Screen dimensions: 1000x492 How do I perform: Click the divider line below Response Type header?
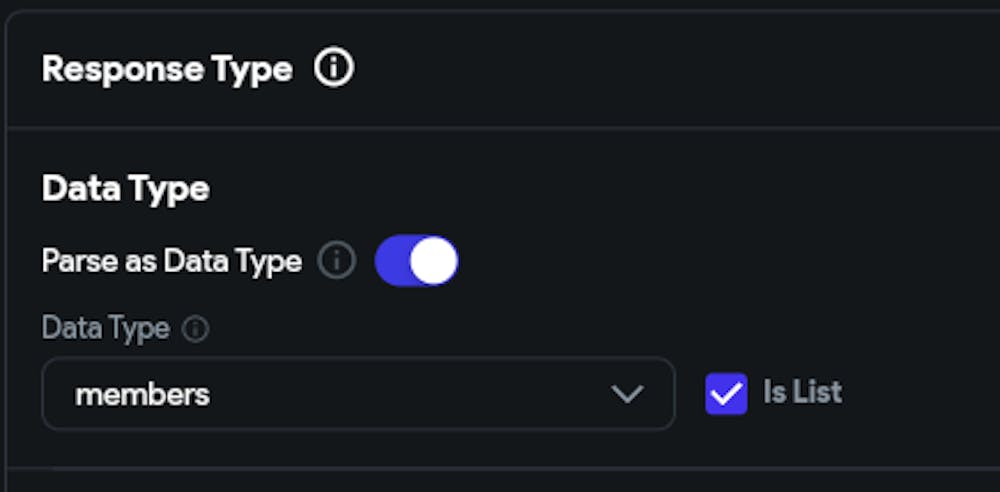point(503,128)
